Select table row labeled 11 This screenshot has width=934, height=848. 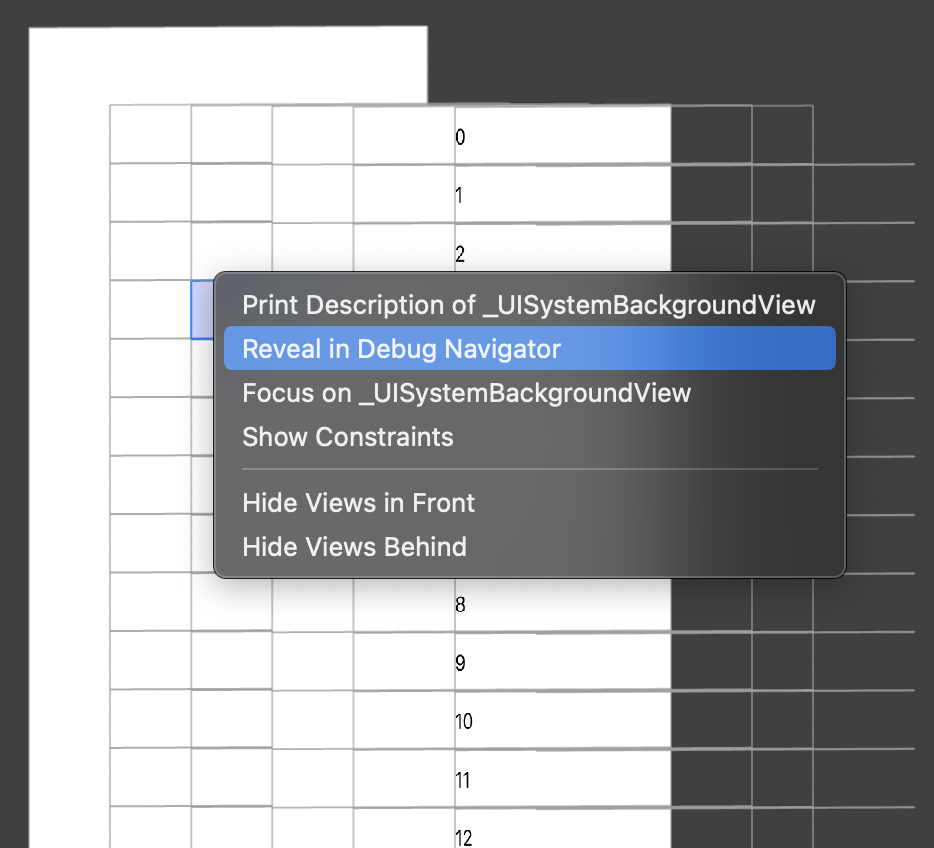pyautogui.click(x=563, y=778)
